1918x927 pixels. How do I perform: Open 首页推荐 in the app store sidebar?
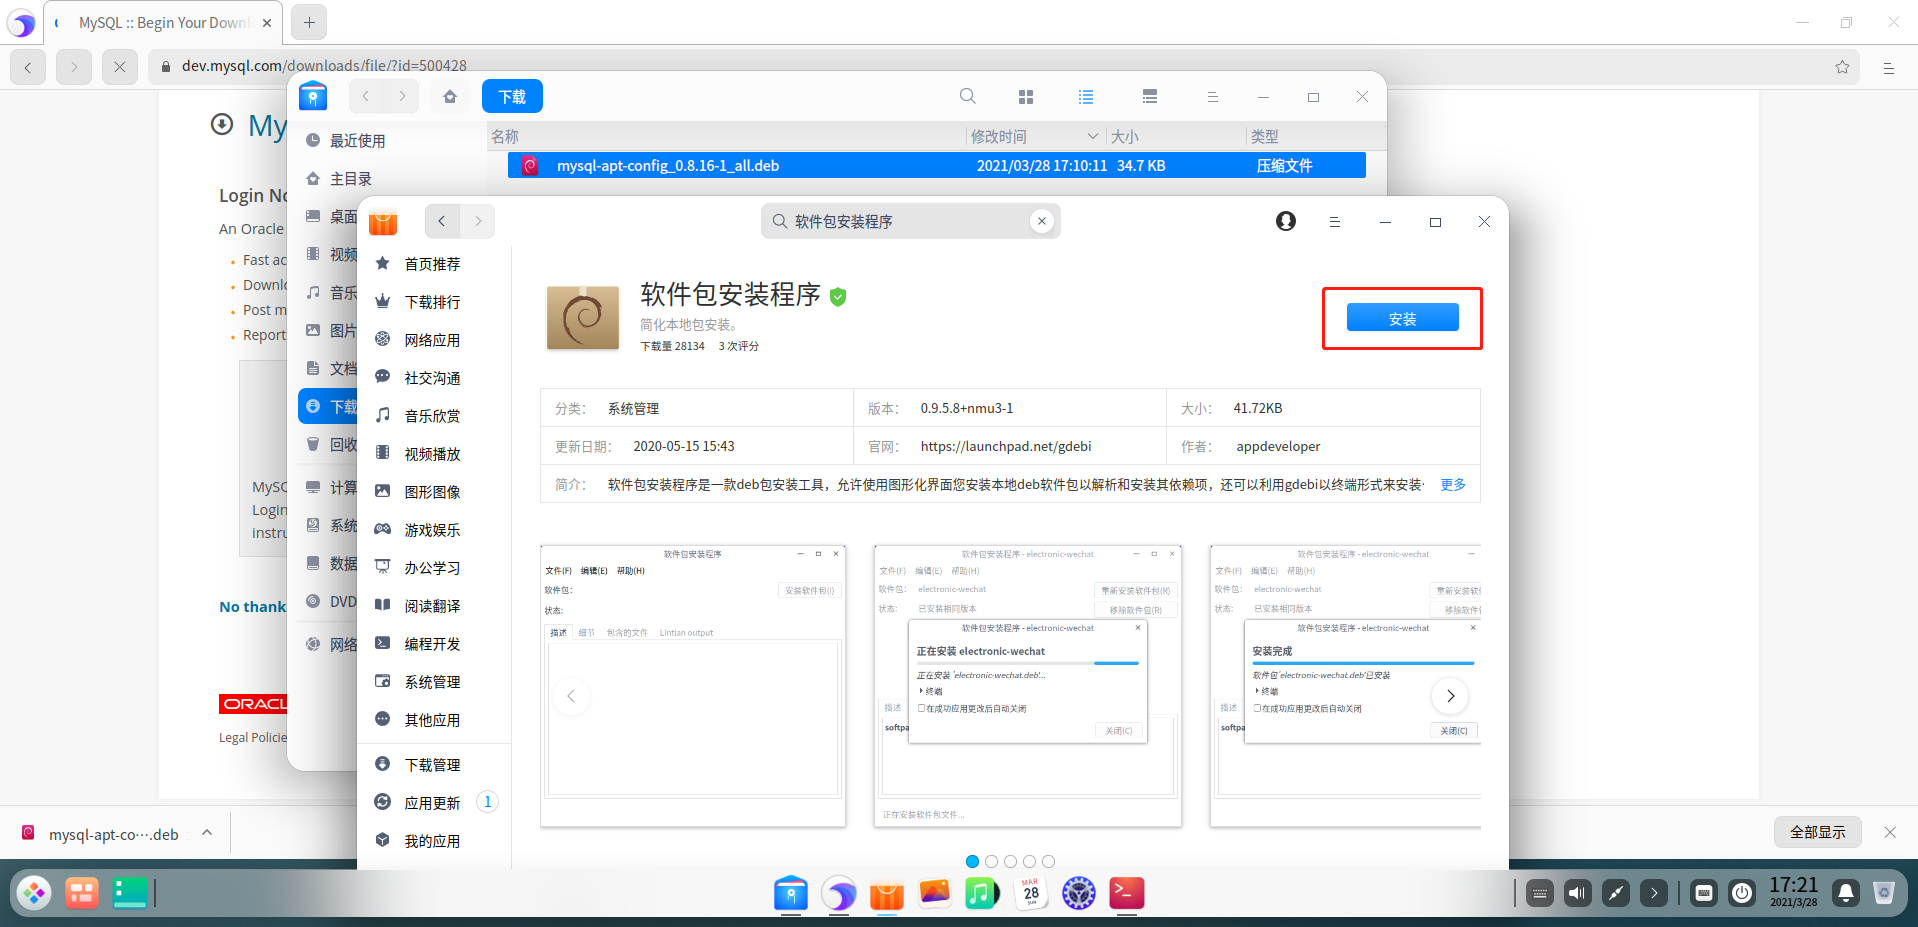pos(432,264)
